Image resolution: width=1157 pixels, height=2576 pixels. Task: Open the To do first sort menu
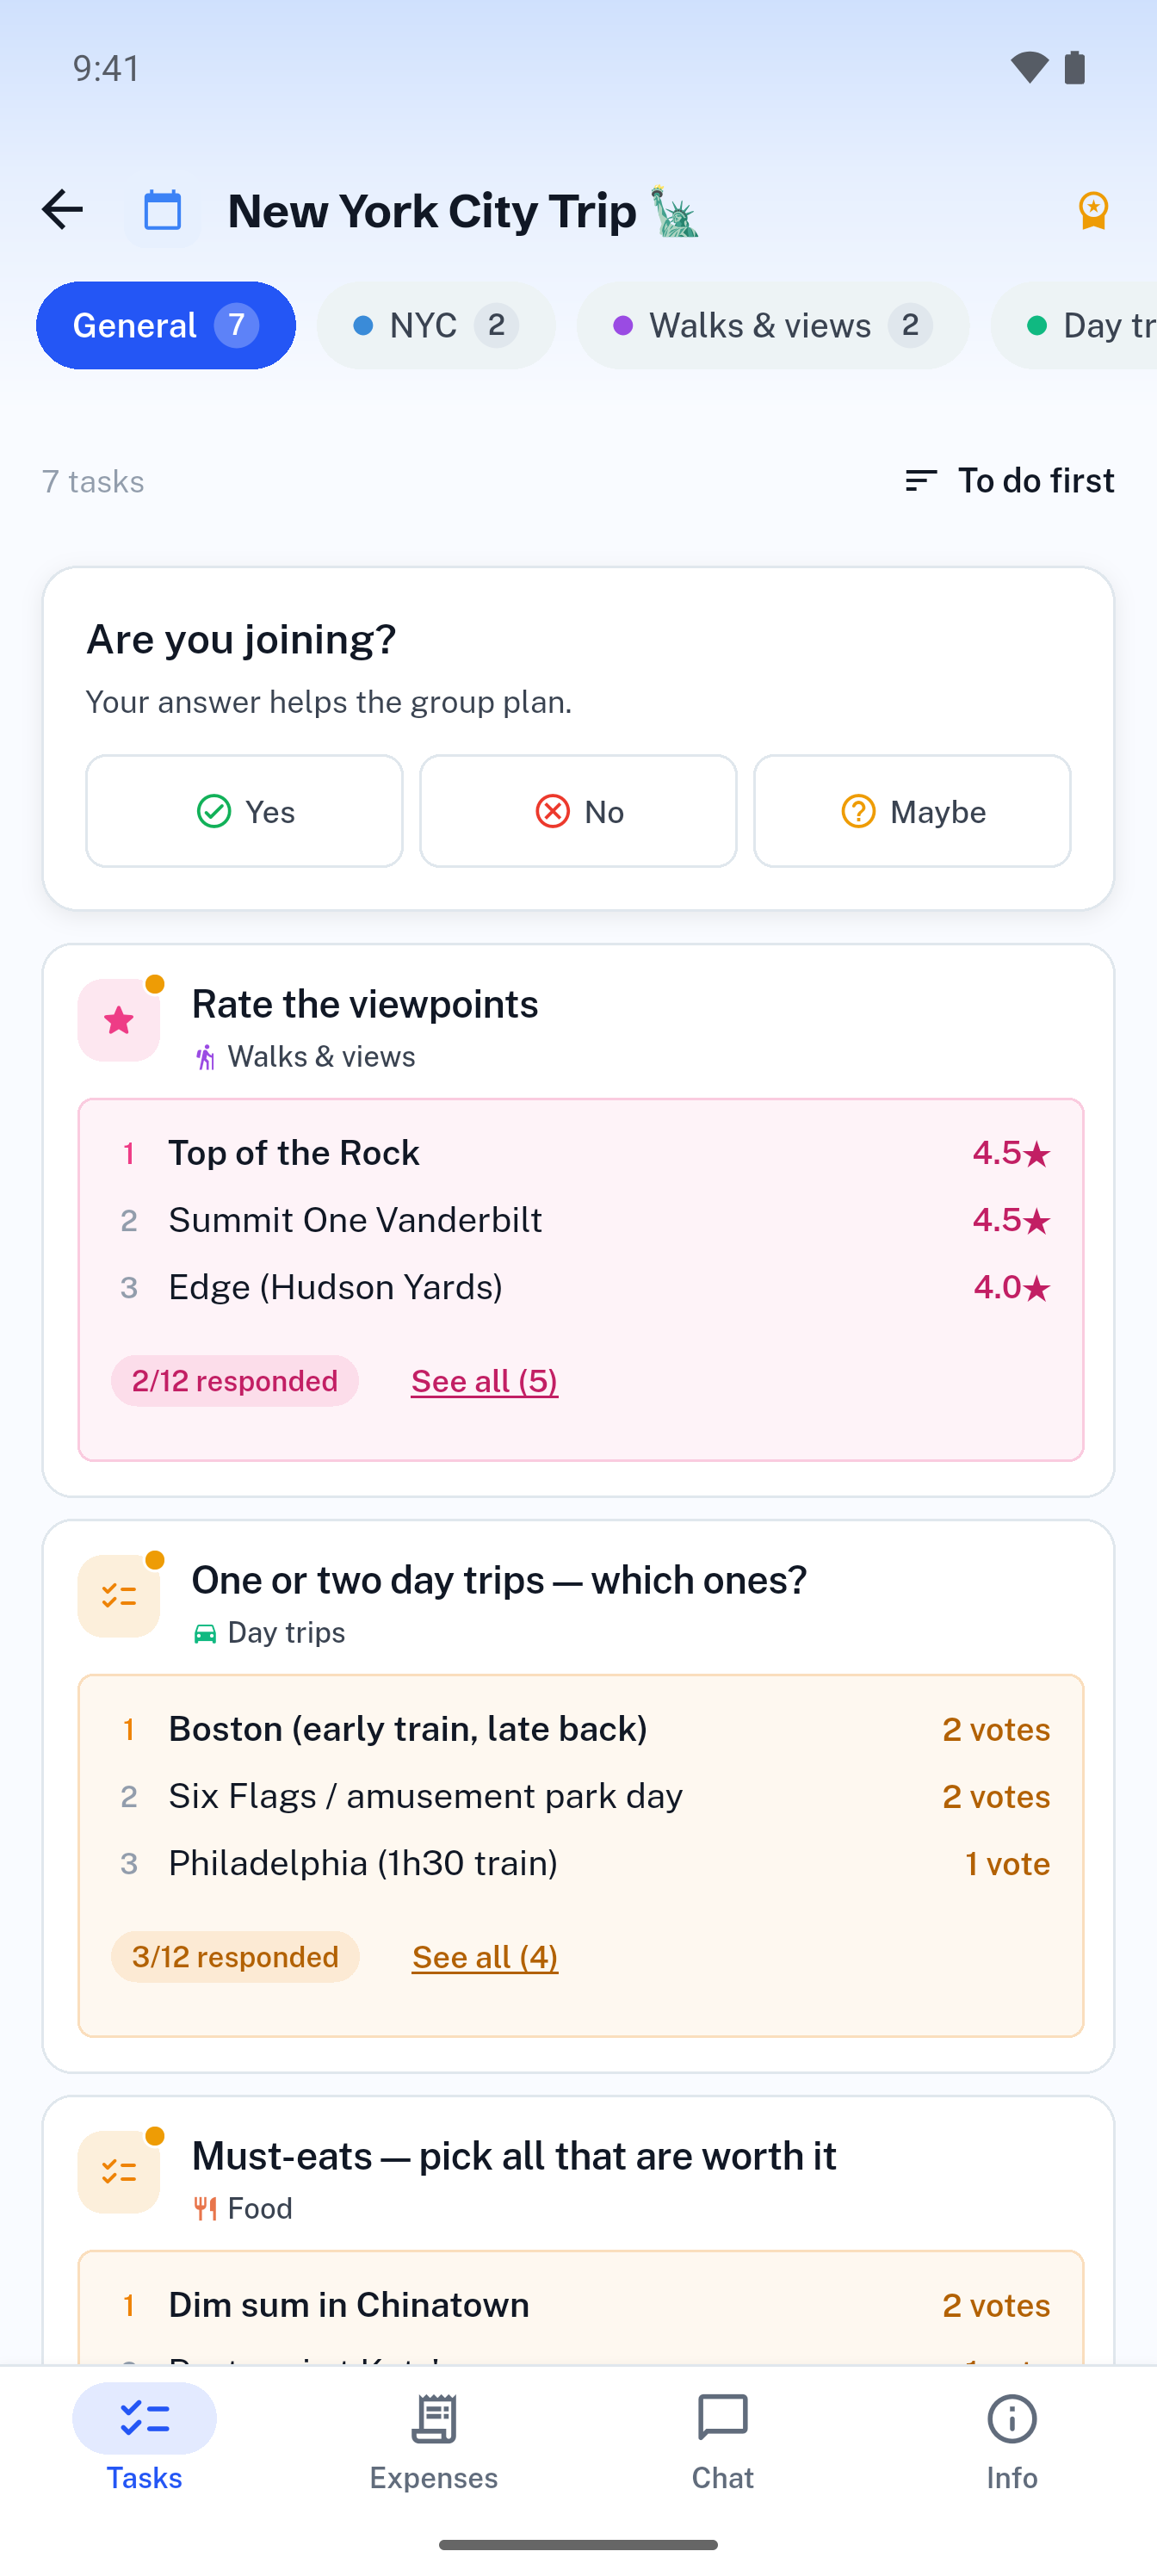click(1009, 481)
